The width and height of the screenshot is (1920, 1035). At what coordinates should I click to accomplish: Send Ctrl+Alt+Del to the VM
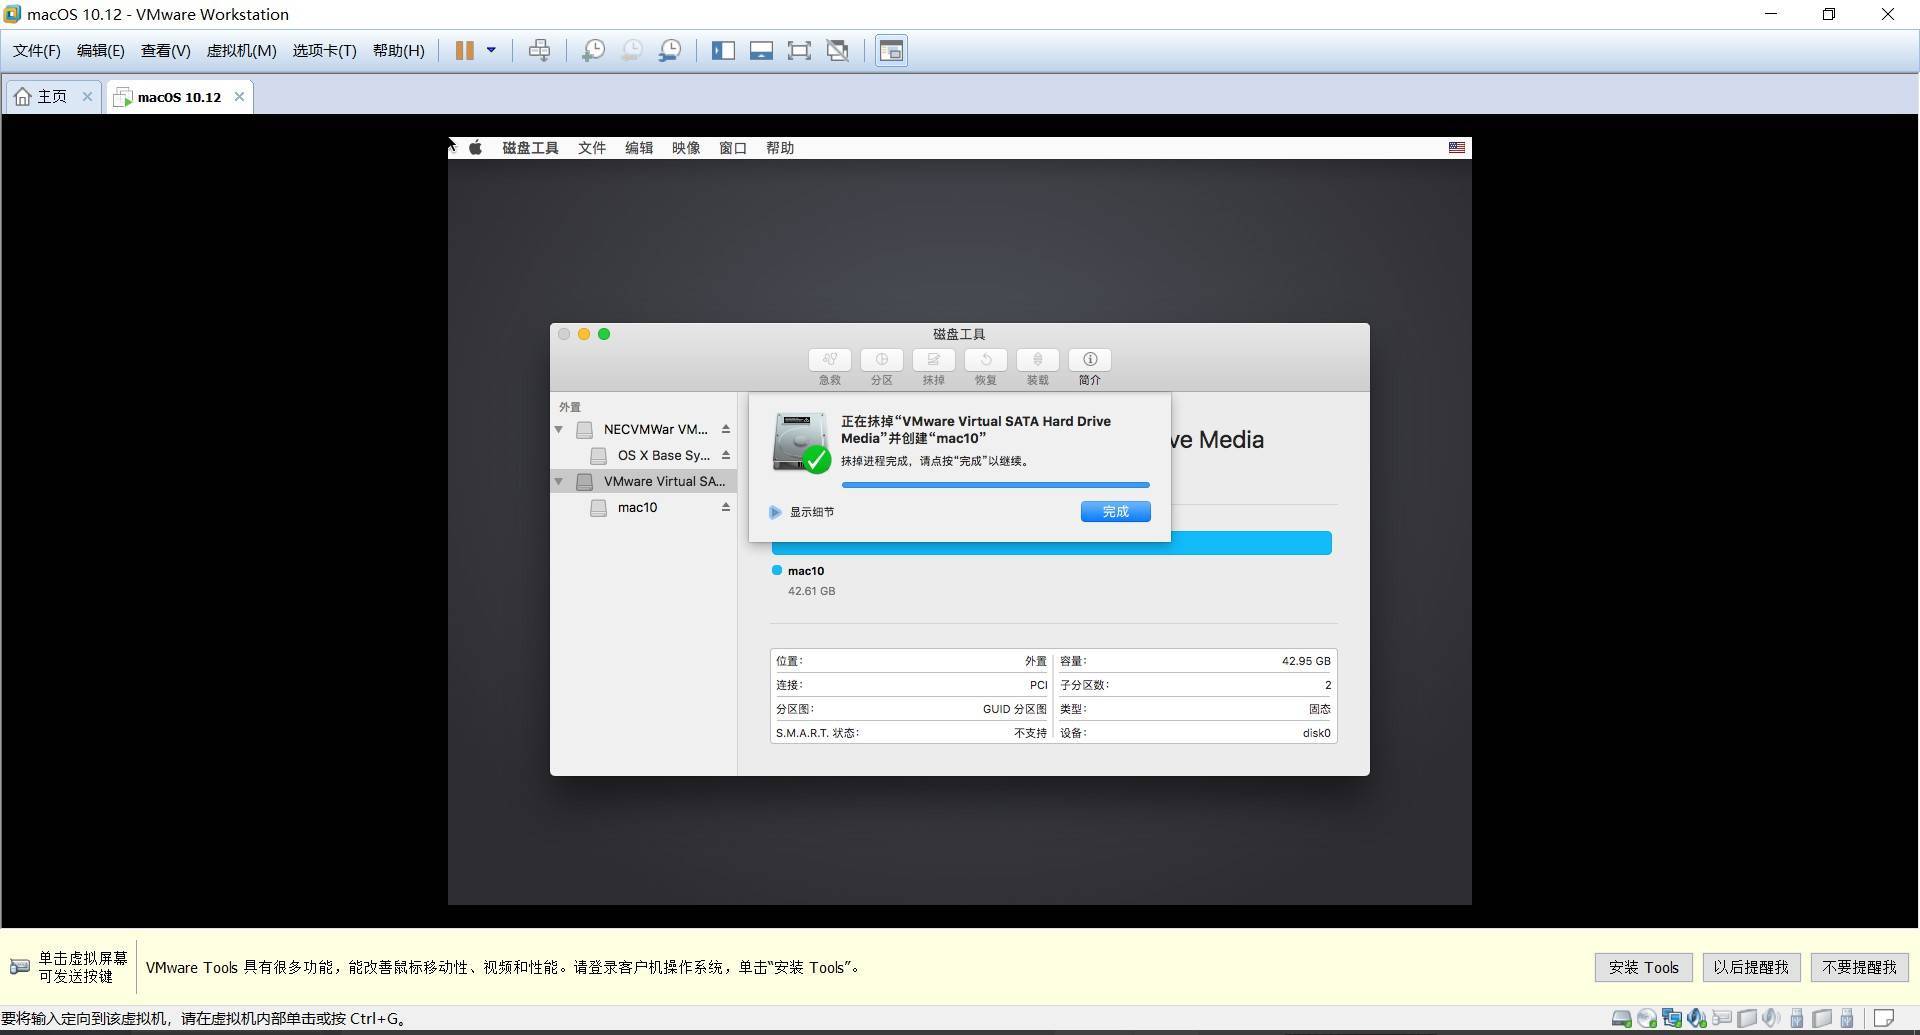(539, 50)
